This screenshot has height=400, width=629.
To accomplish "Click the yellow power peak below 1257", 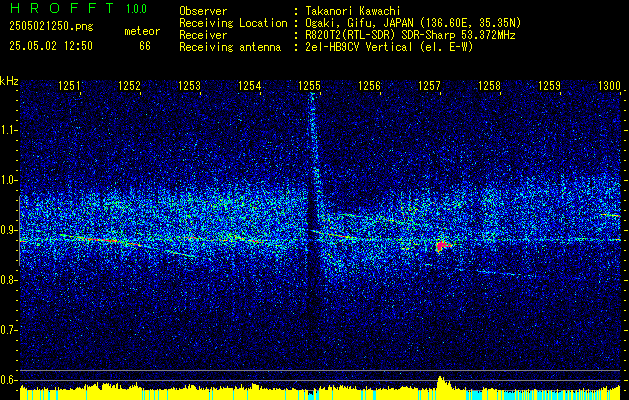I will [x=442, y=382].
